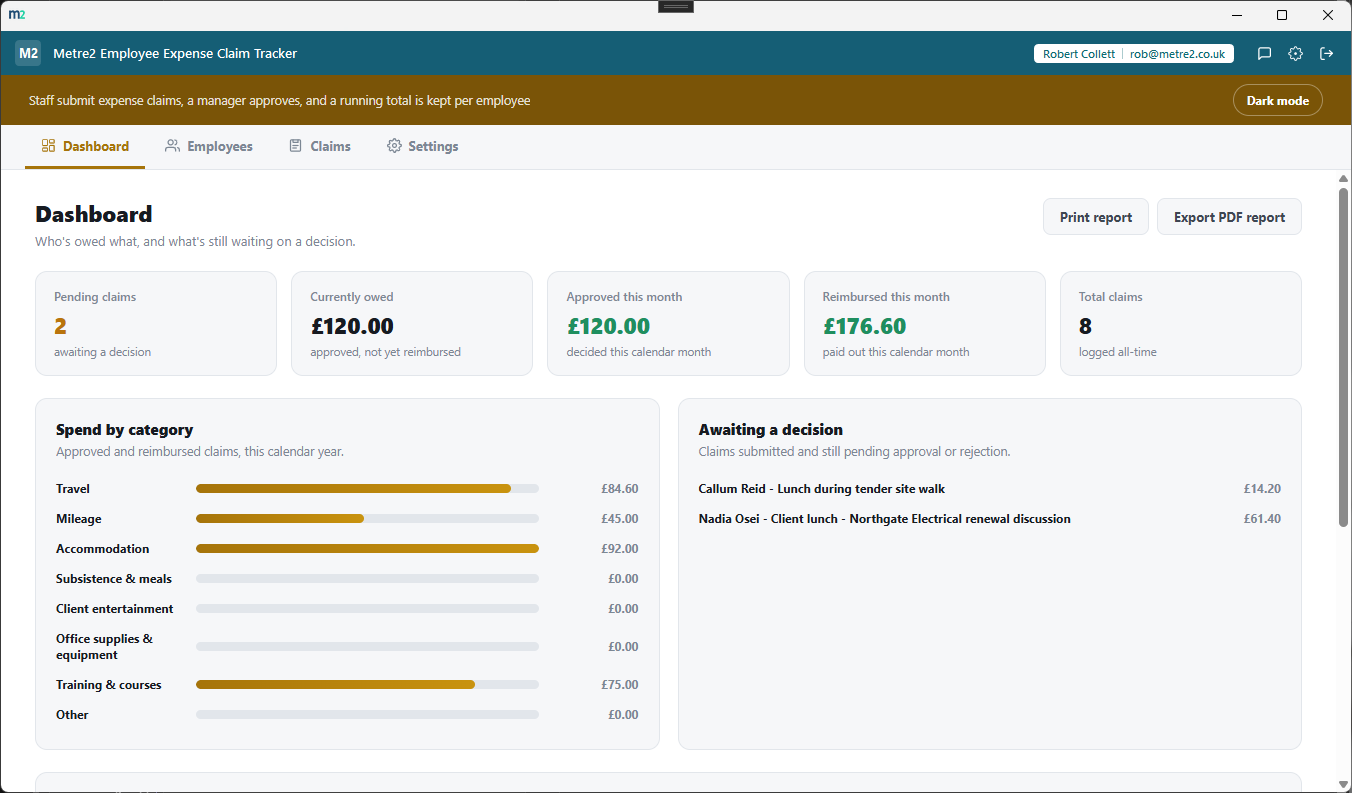This screenshot has height=793, width=1352.
Task: Select the Pending claims card
Action: [x=156, y=324]
